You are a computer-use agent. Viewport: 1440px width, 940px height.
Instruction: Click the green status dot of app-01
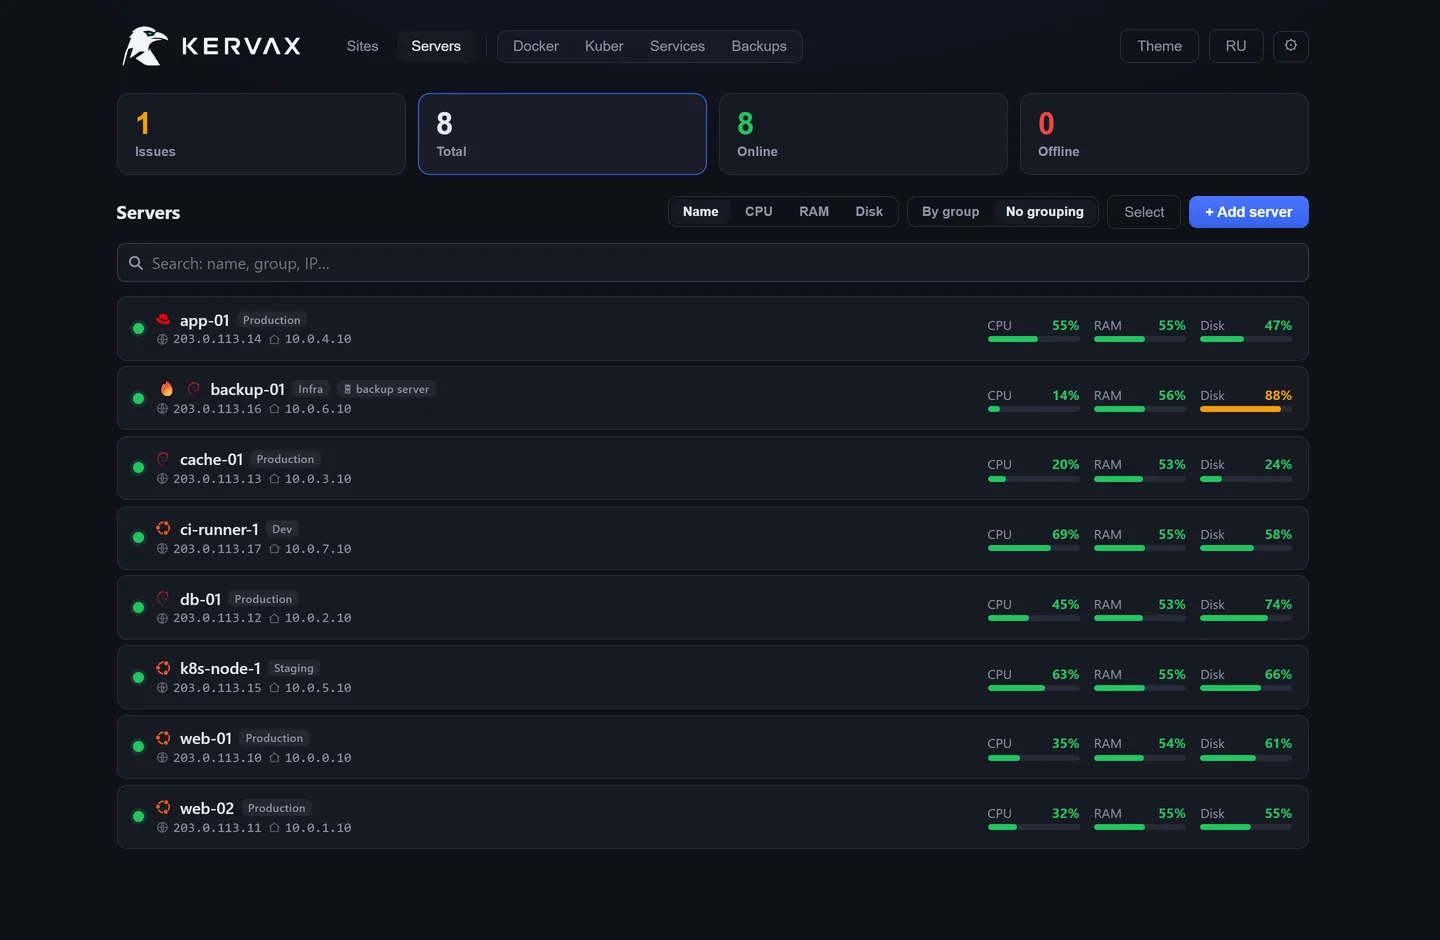pyautogui.click(x=138, y=328)
